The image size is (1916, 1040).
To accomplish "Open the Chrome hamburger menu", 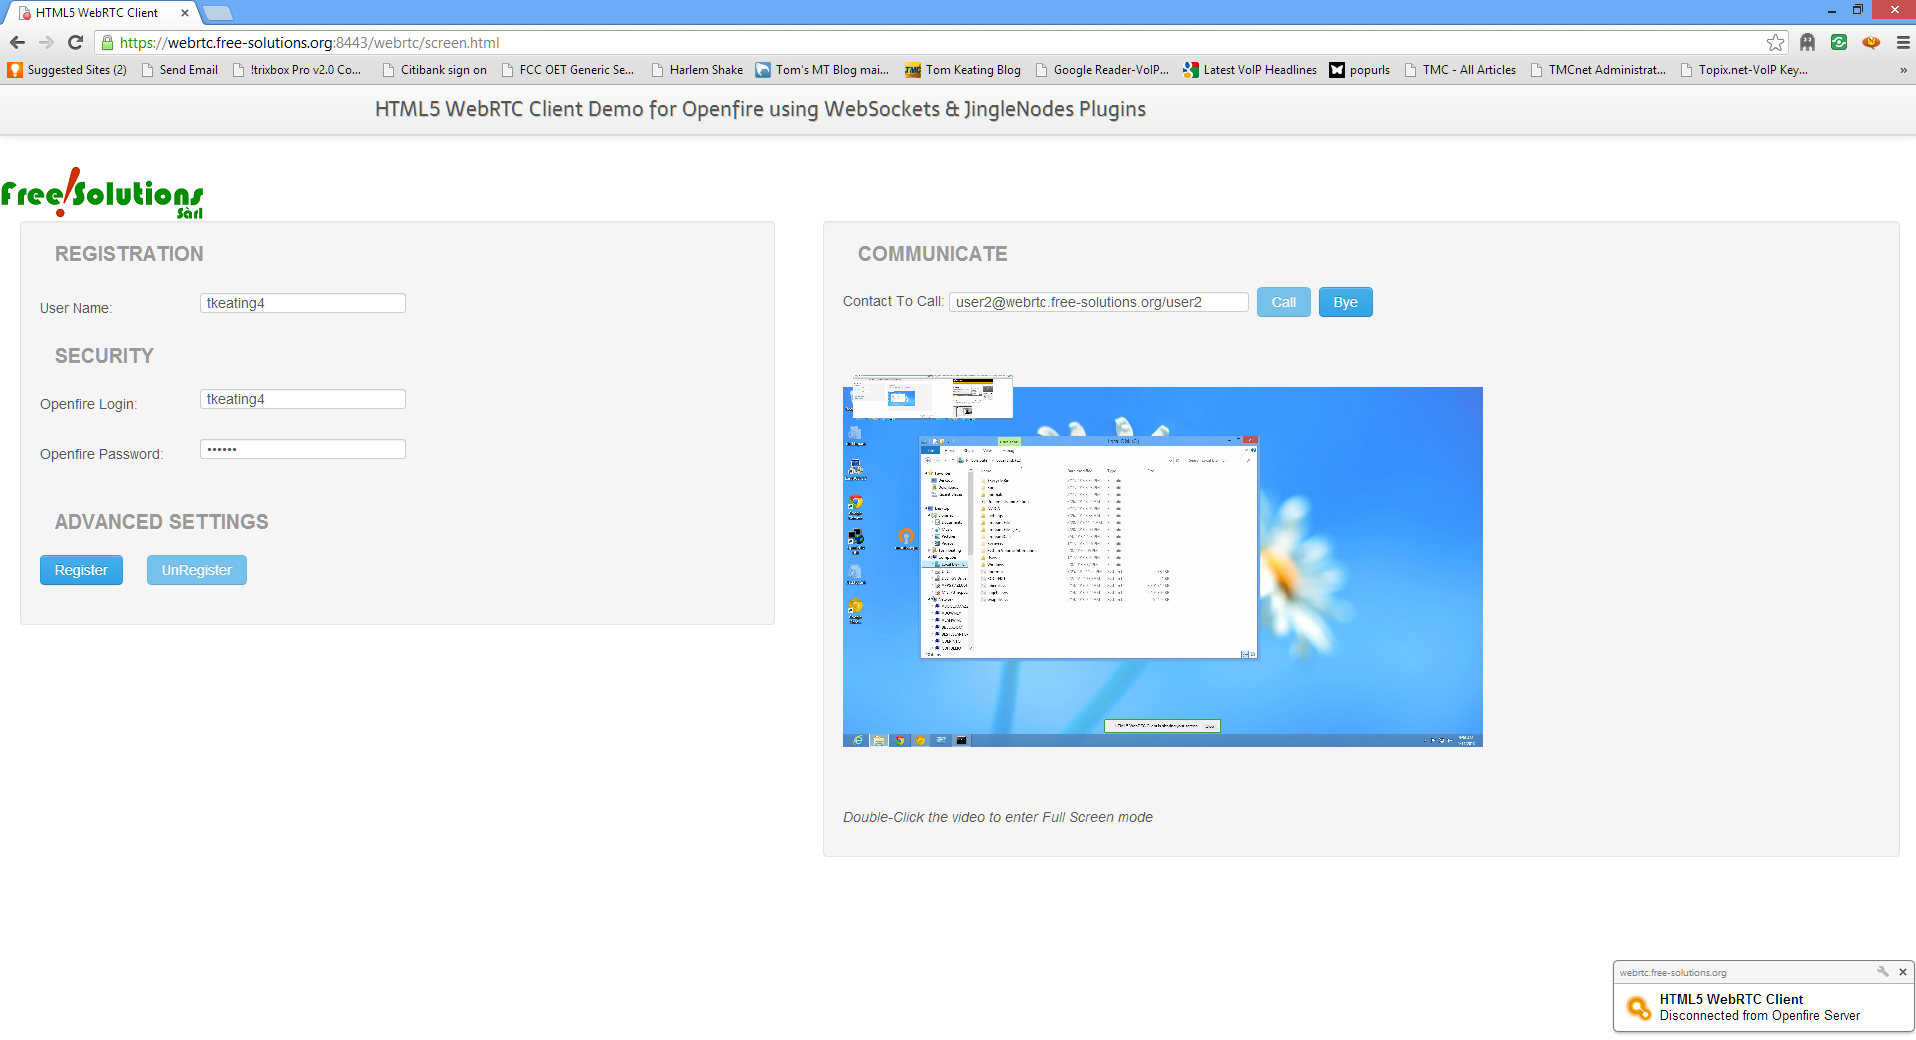I will [x=1903, y=42].
